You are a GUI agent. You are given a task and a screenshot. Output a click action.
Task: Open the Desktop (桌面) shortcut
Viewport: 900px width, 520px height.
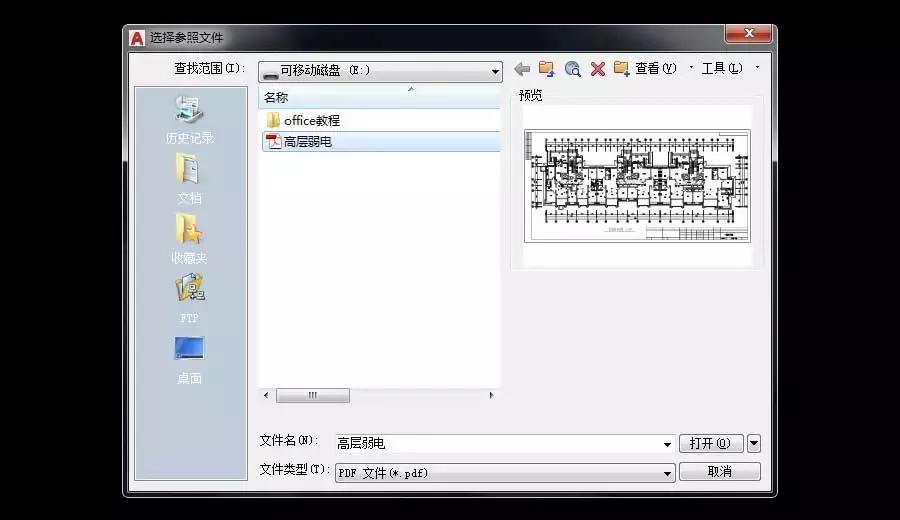[x=189, y=360]
